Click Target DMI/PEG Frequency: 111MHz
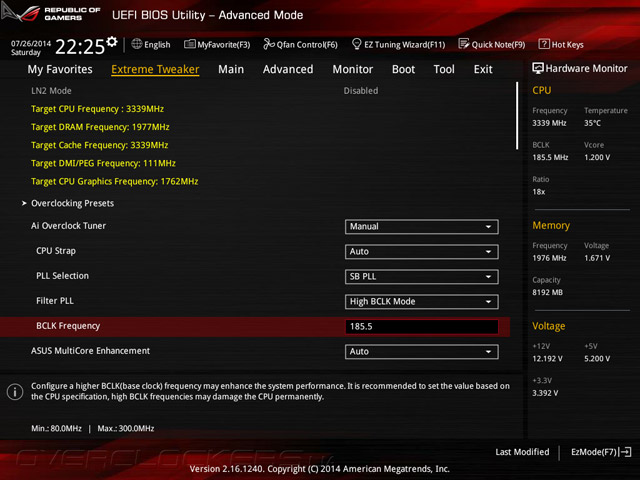The width and height of the screenshot is (640, 480). pos(103,163)
